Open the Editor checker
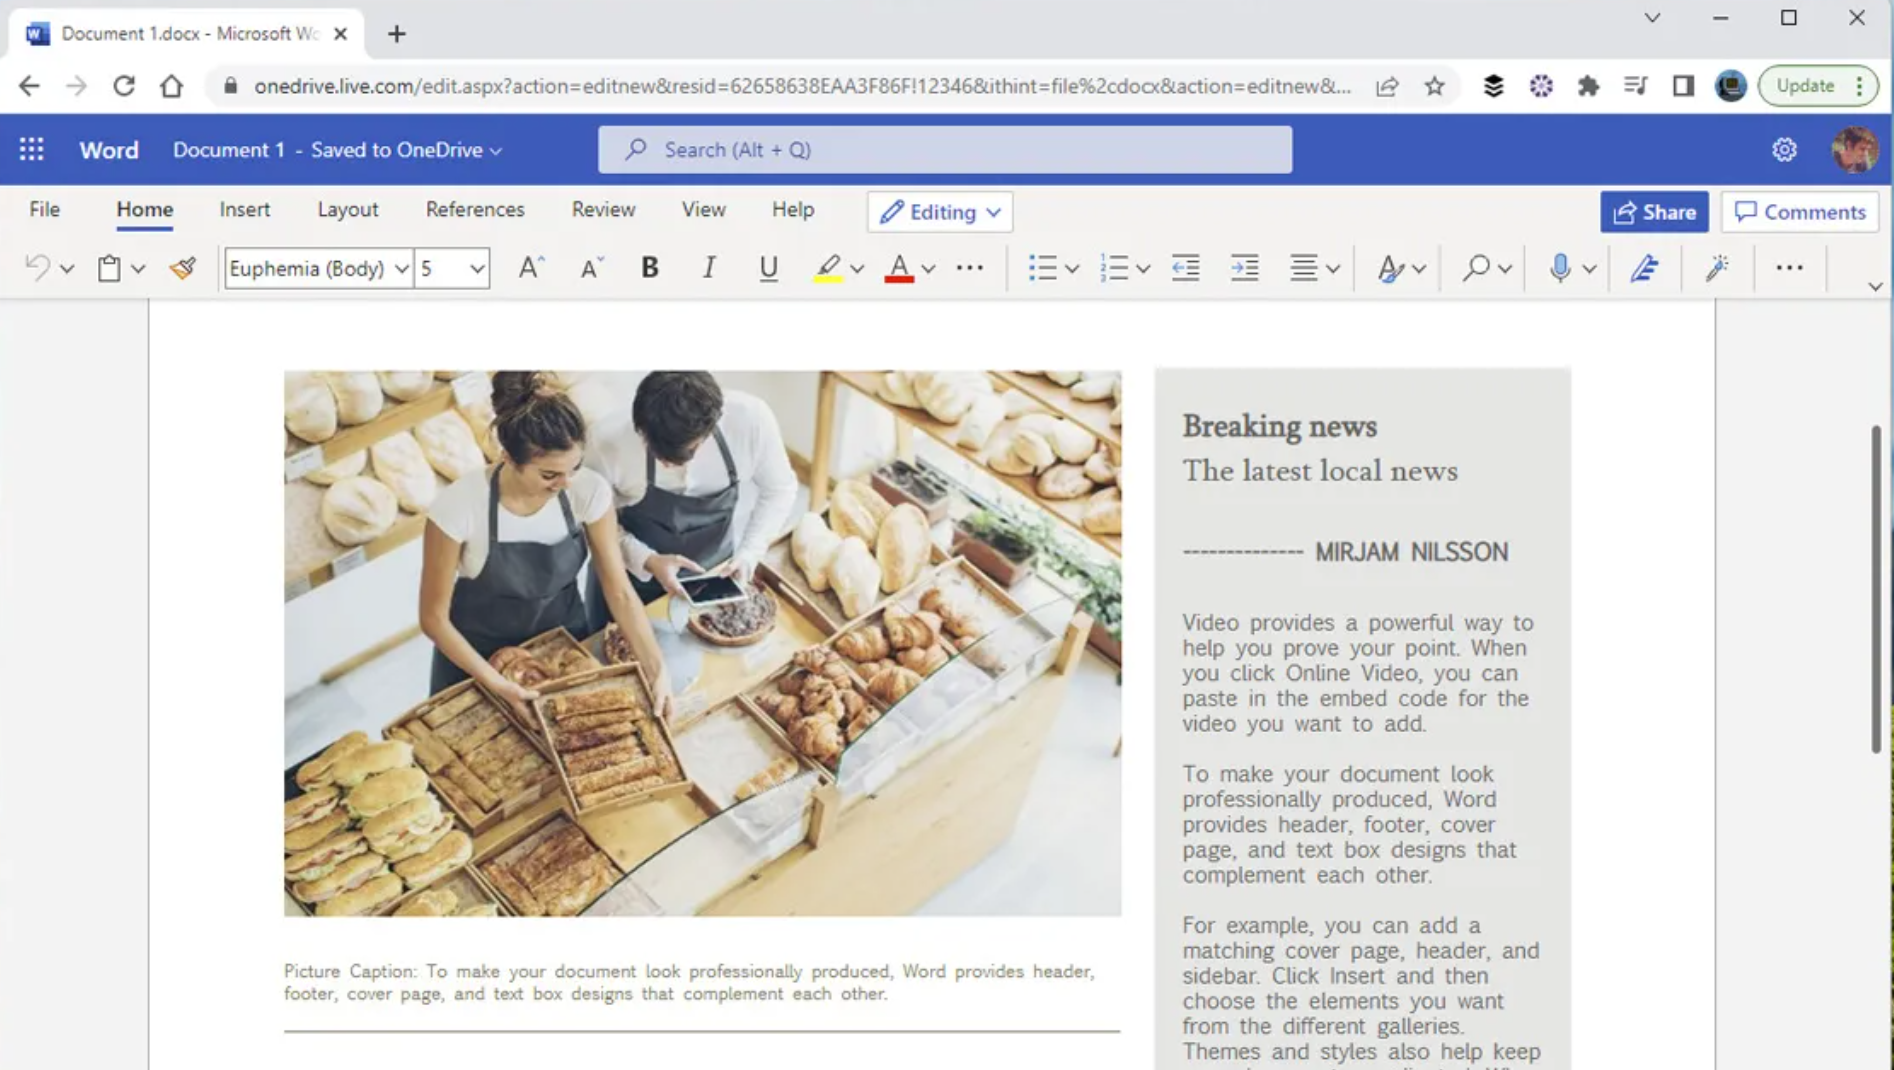The height and width of the screenshot is (1070, 1894). 1645,267
